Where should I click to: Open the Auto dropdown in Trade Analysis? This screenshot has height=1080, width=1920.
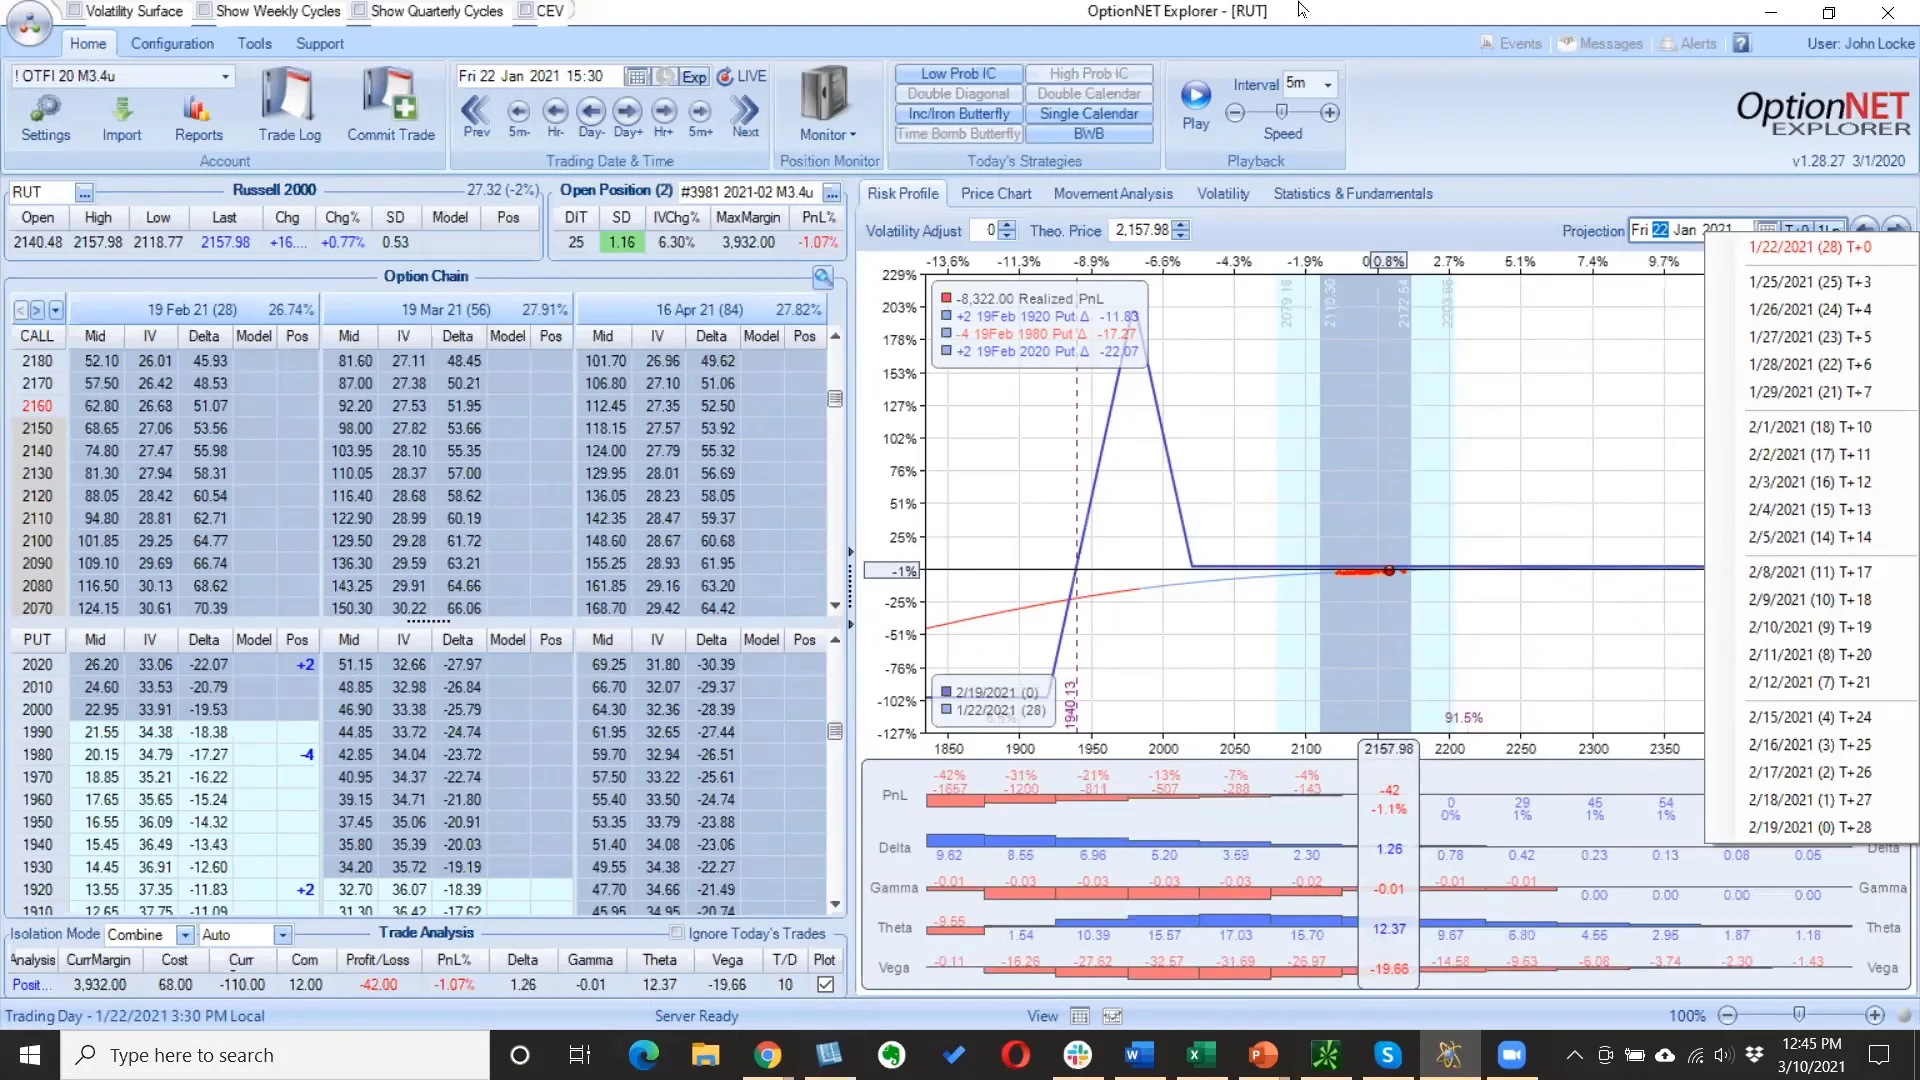pyautogui.click(x=283, y=935)
